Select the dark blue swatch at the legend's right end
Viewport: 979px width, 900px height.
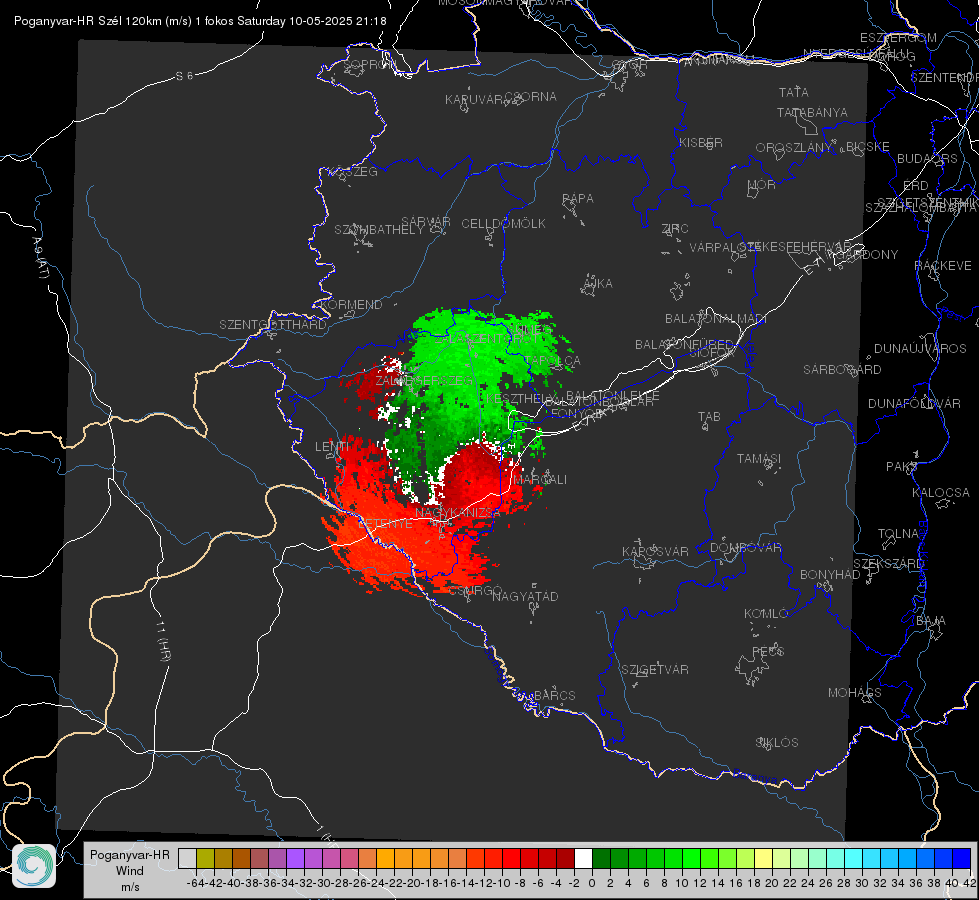click(x=962, y=859)
